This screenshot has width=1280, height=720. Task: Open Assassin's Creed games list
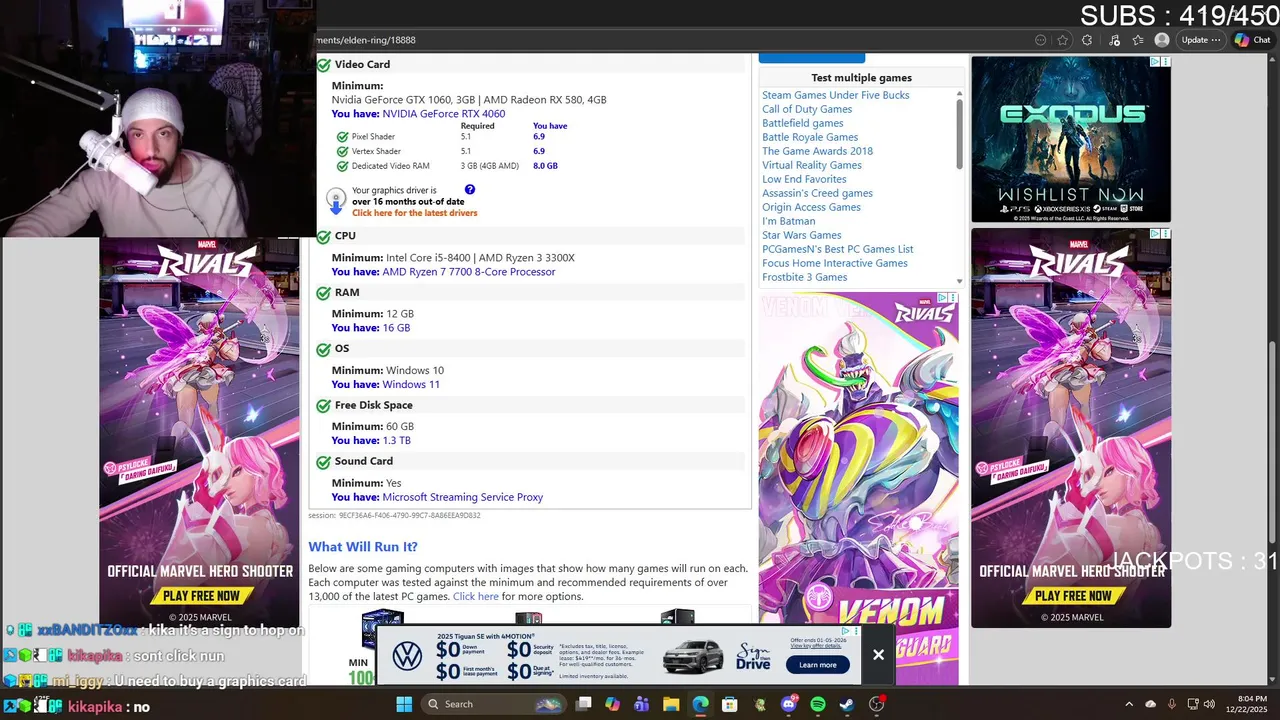click(x=817, y=193)
